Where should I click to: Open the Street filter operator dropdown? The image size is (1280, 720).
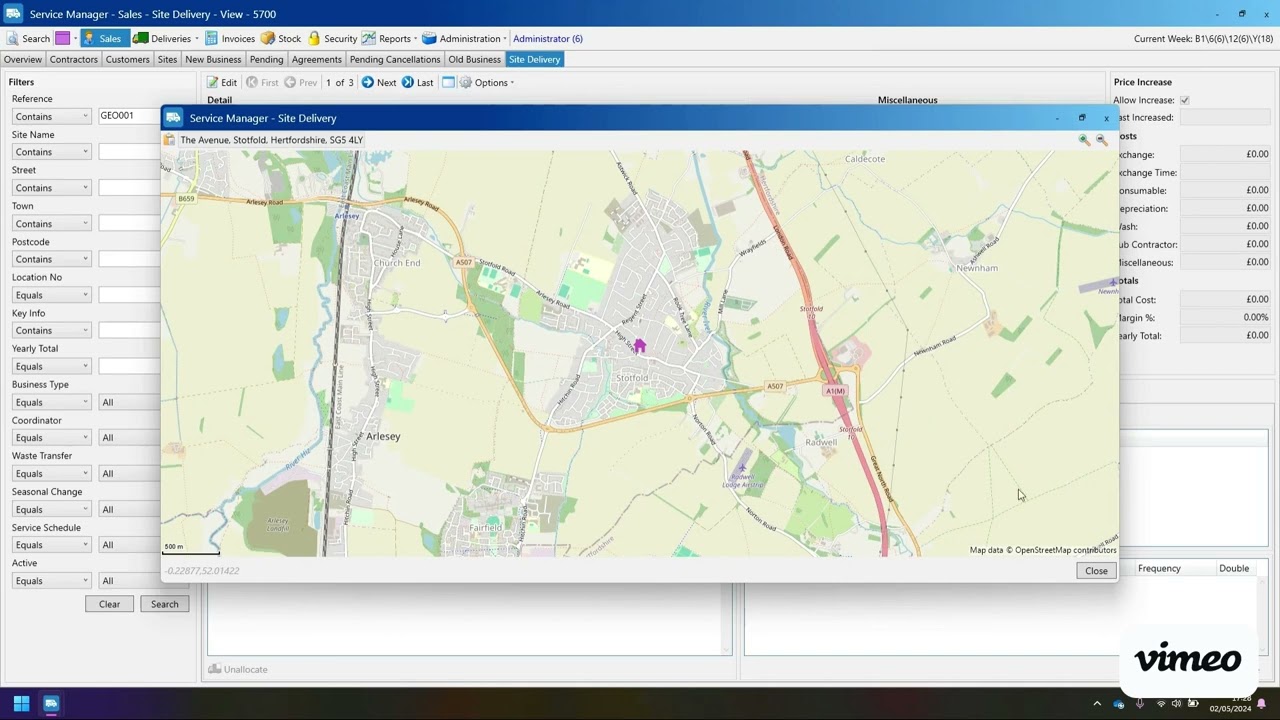click(51, 188)
